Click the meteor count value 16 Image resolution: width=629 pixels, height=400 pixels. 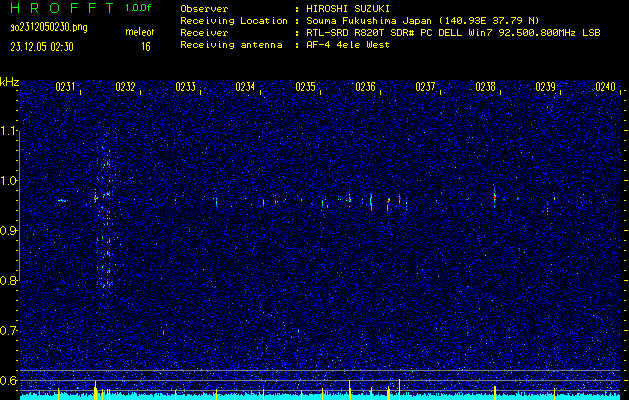[146, 46]
